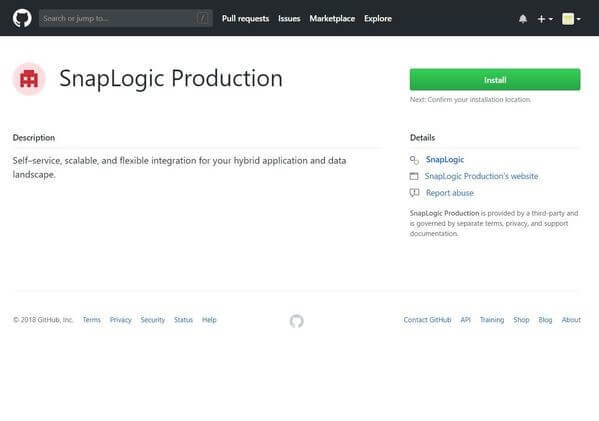Viewport: 599px width, 421px height.
Task: Open the SnapLogic developer link
Action: (x=445, y=159)
